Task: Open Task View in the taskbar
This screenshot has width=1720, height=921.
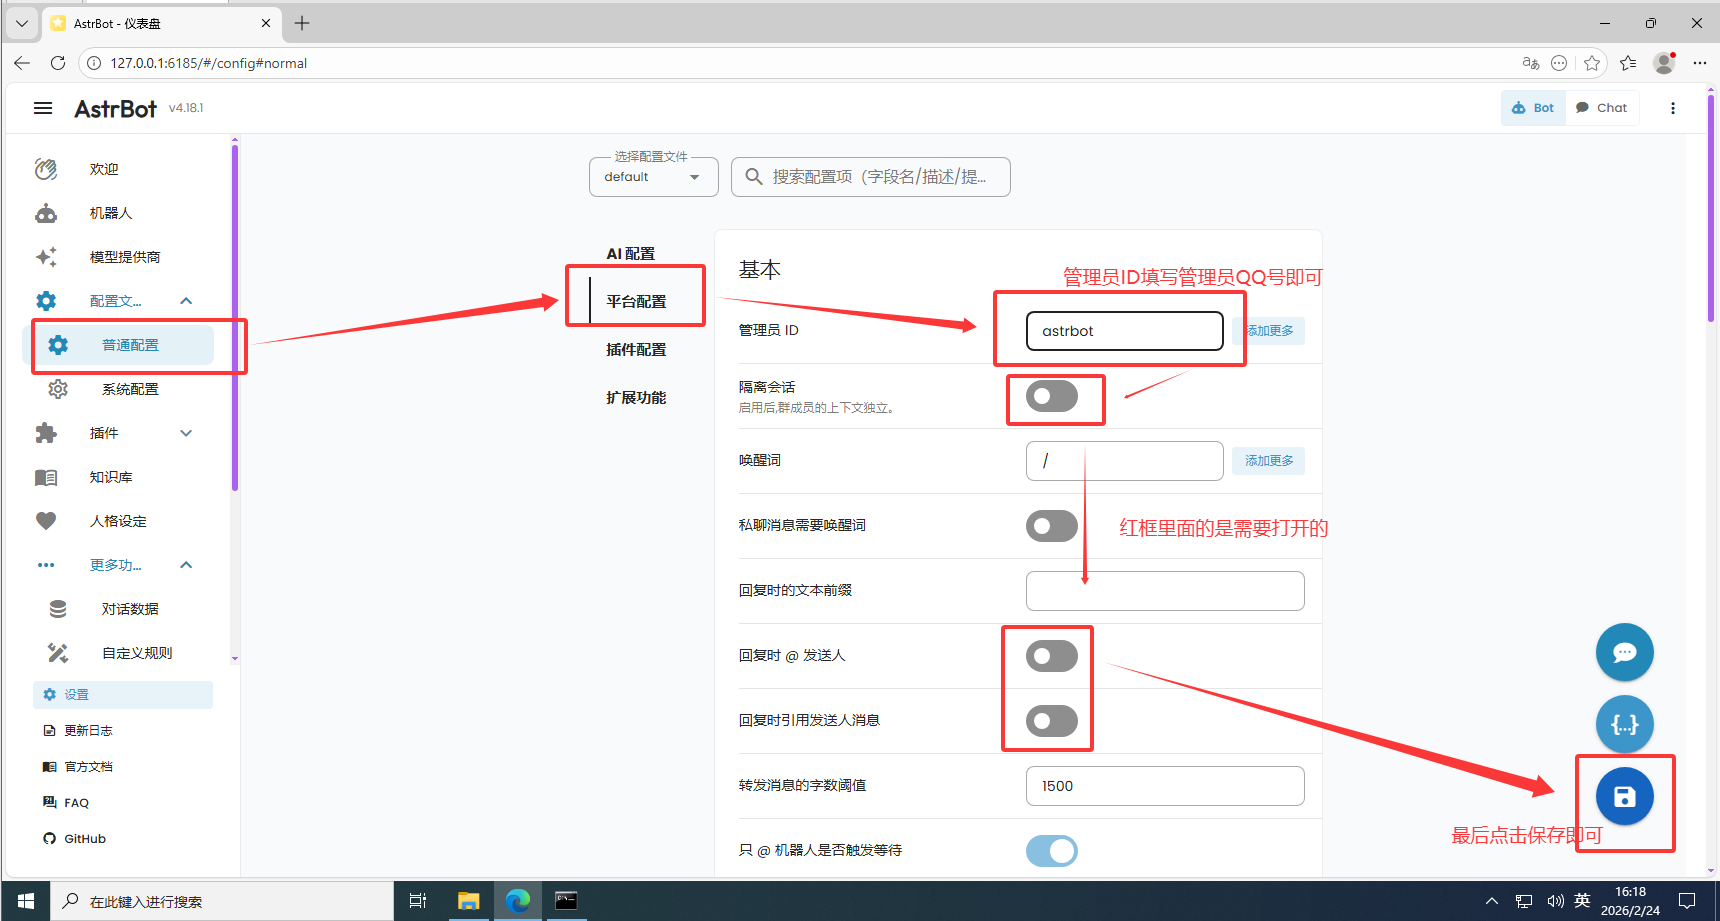Action: coord(418,901)
